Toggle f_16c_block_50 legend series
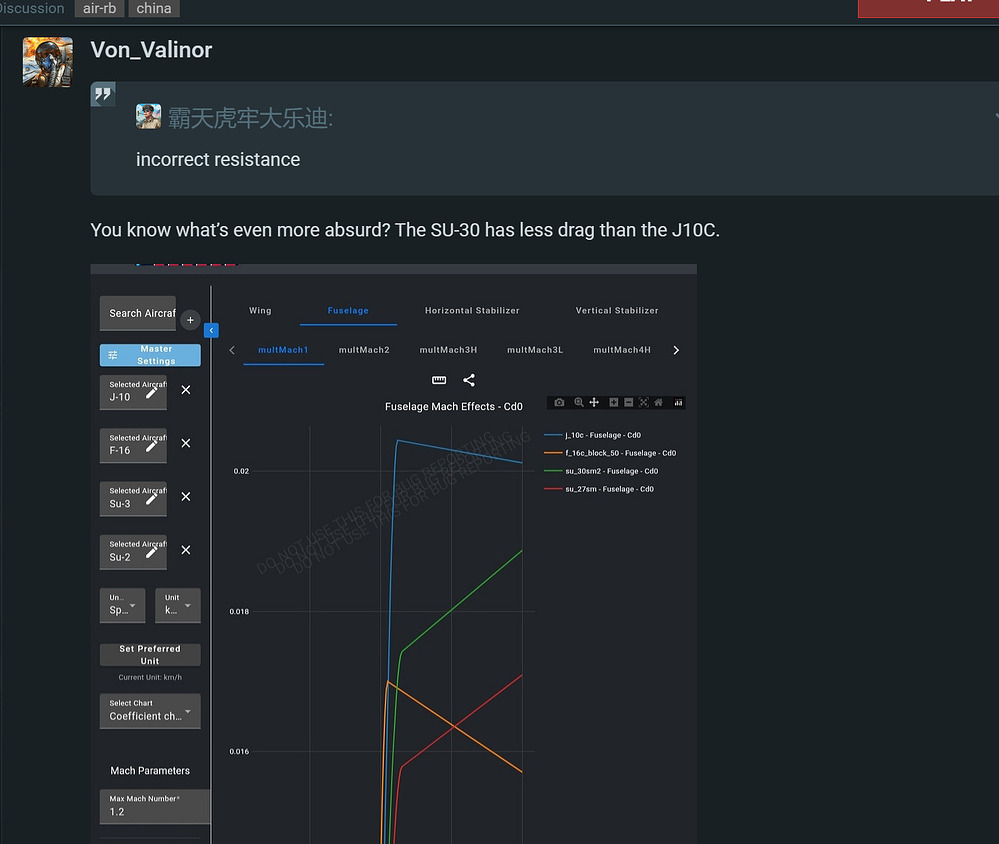The image size is (999, 844). click(620, 453)
